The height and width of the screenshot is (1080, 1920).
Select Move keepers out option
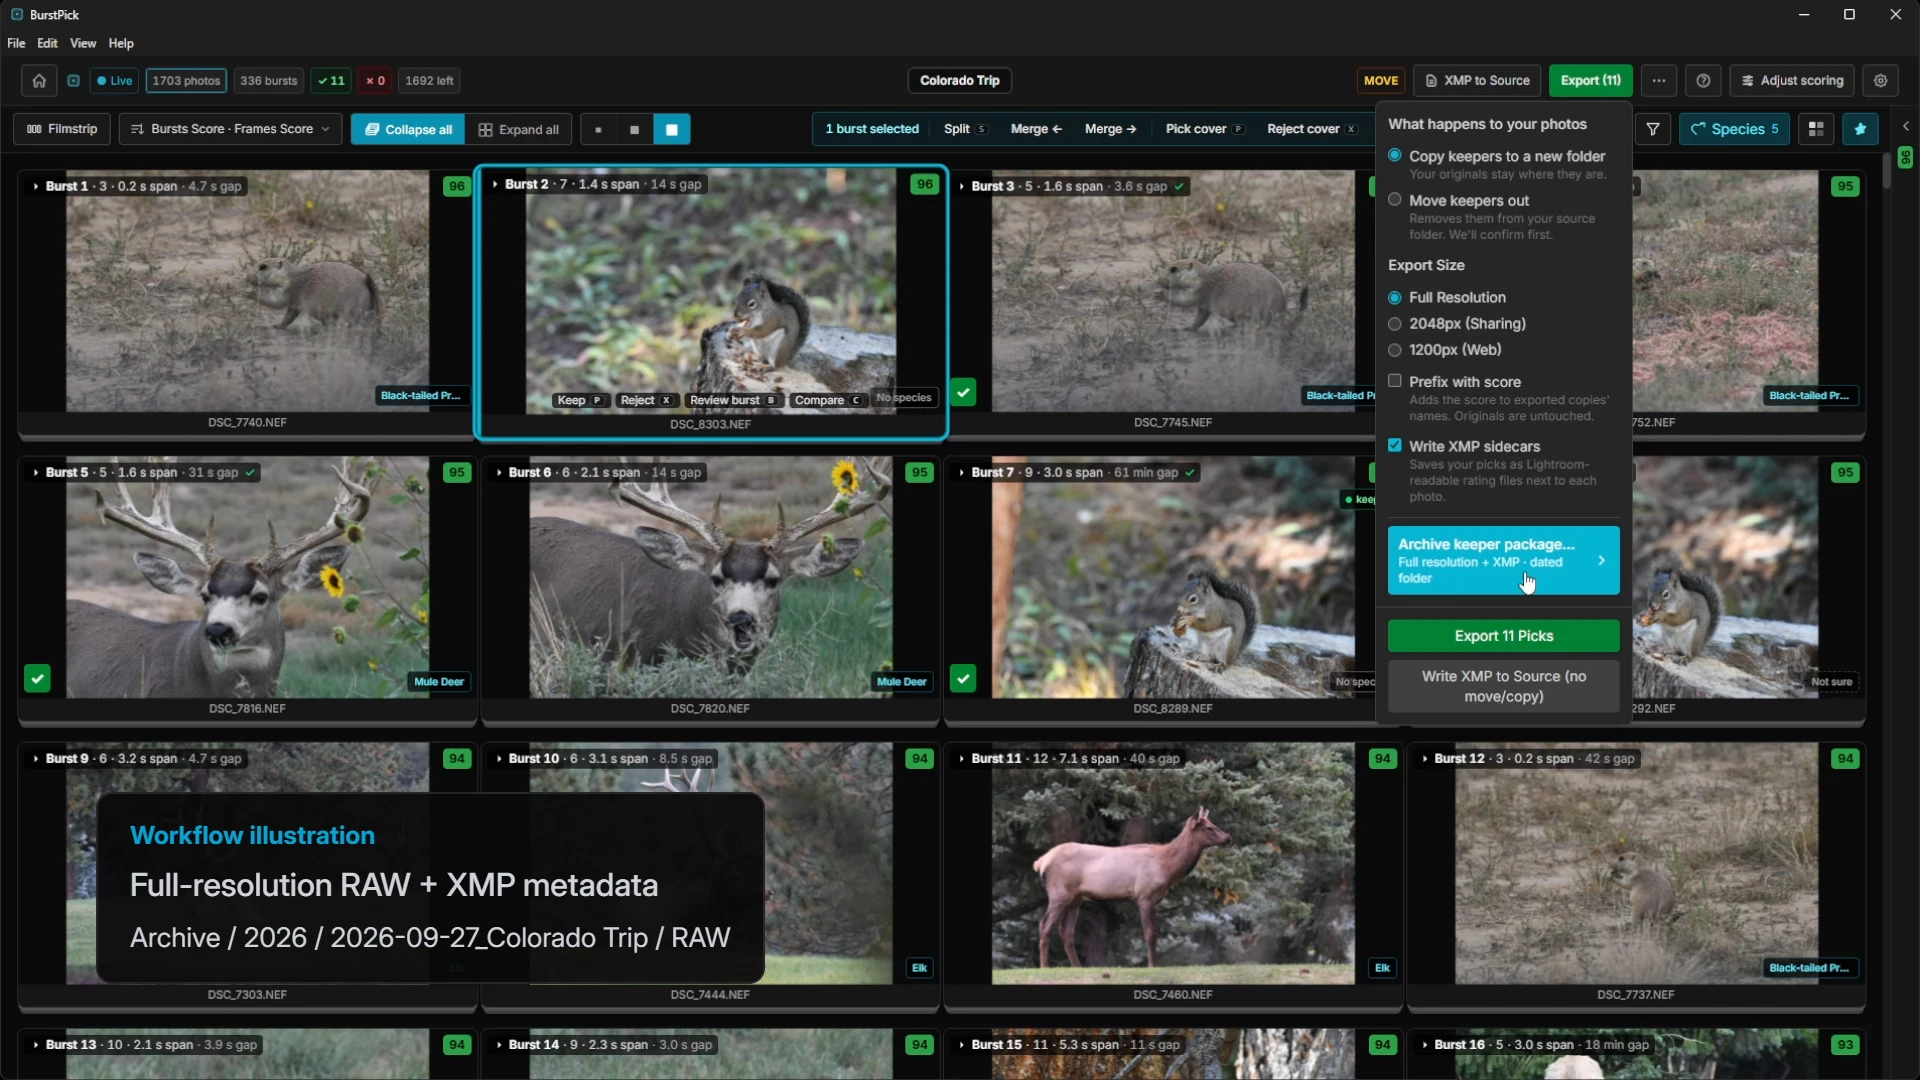(x=1394, y=200)
